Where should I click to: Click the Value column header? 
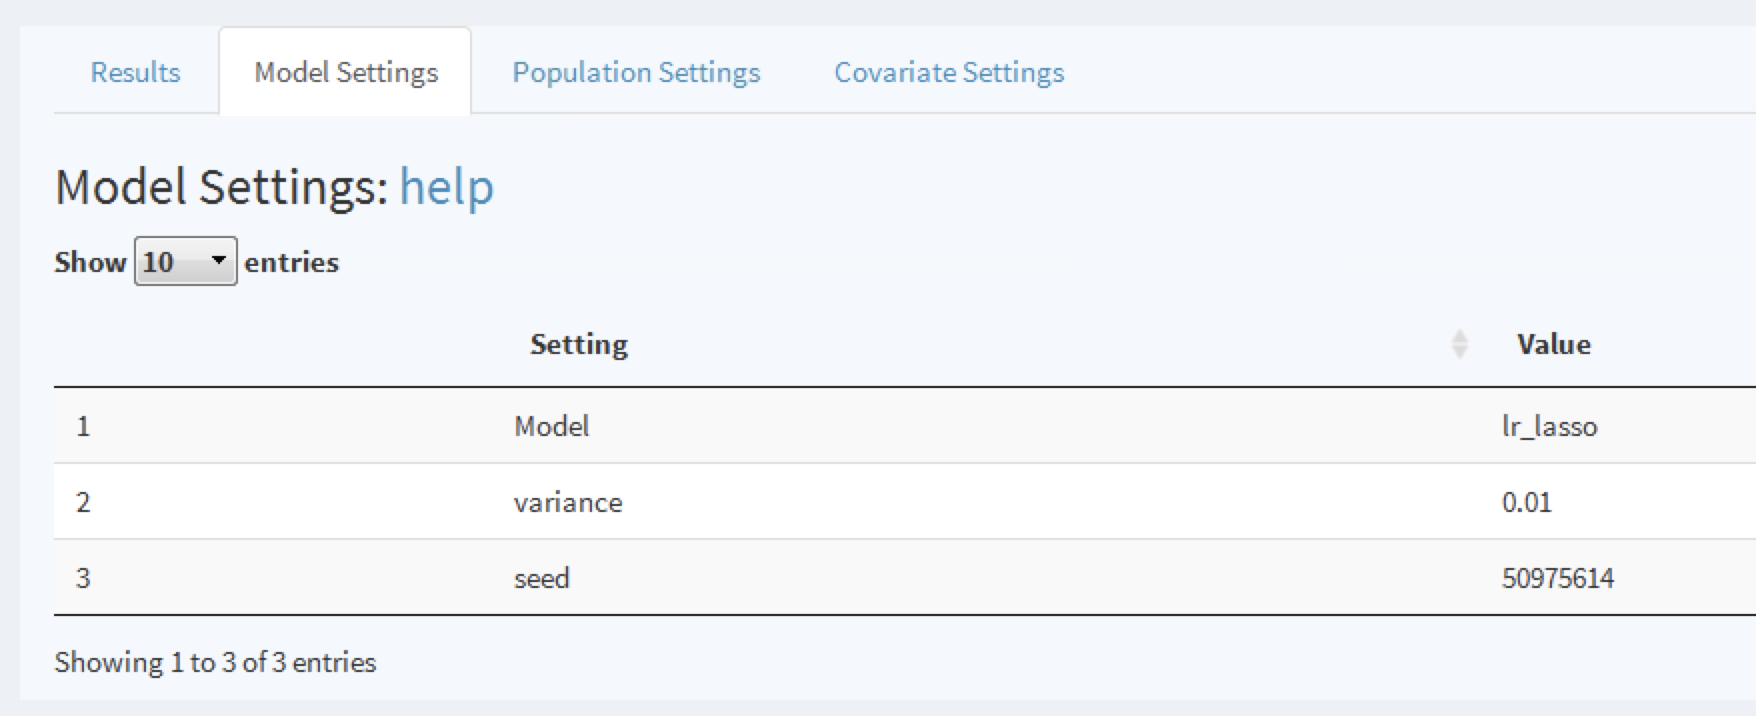1553,344
